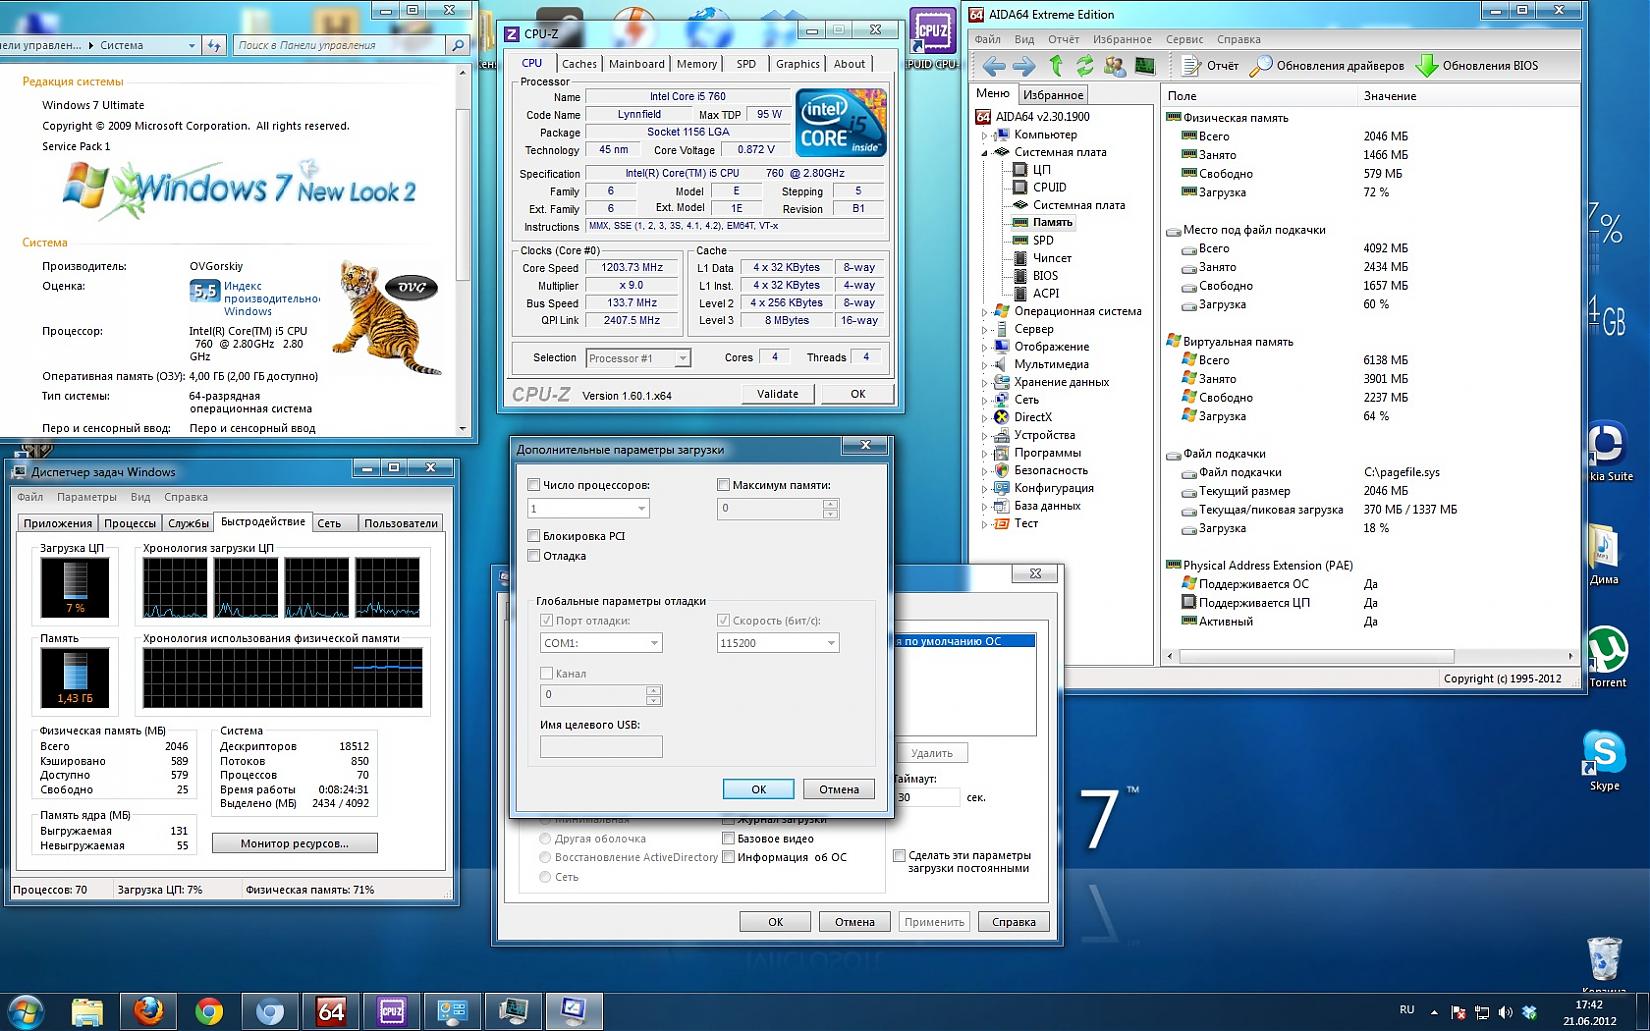Viewport: 1650px width, 1031px height.
Task: Click the driver updates magnifier icon
Action: point(1261,66)
